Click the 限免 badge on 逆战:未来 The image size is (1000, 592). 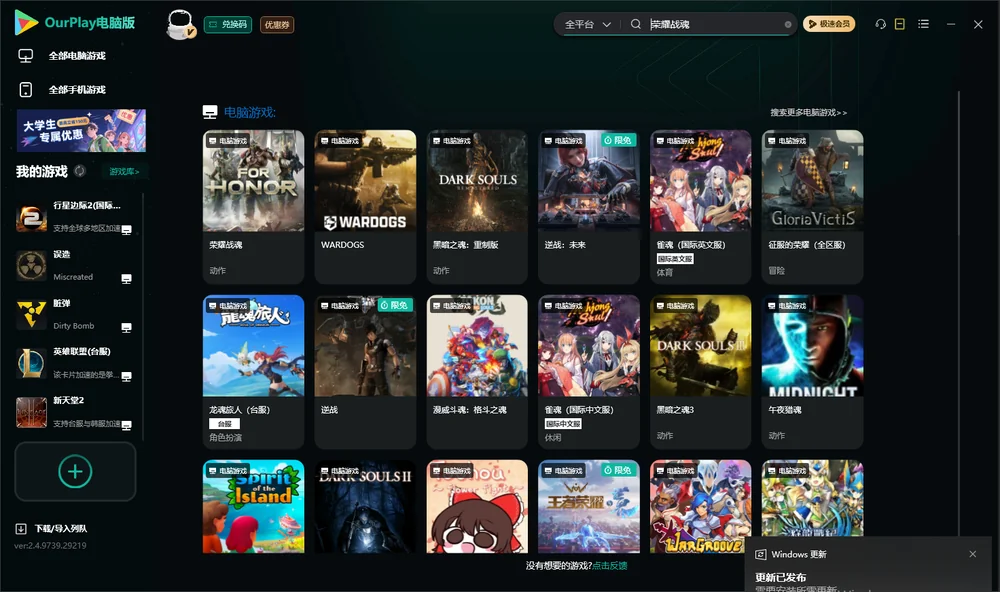[x=618, y=140]
